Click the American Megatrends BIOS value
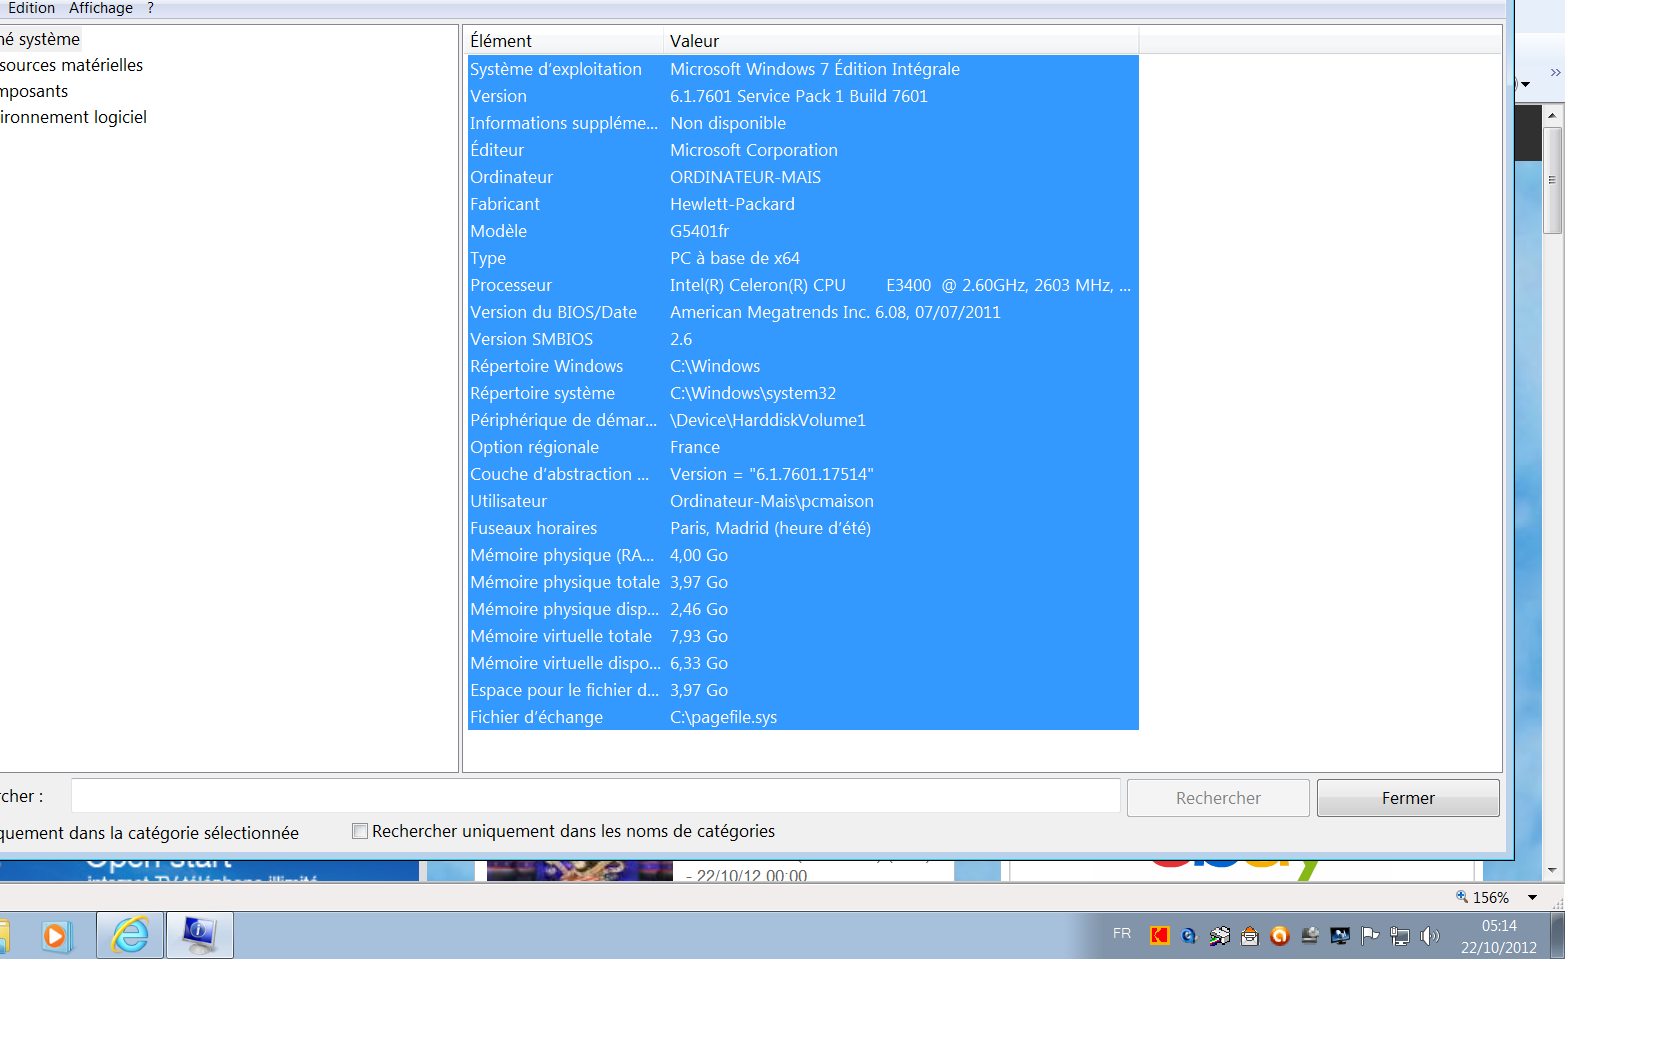 [x=835, y=312]
